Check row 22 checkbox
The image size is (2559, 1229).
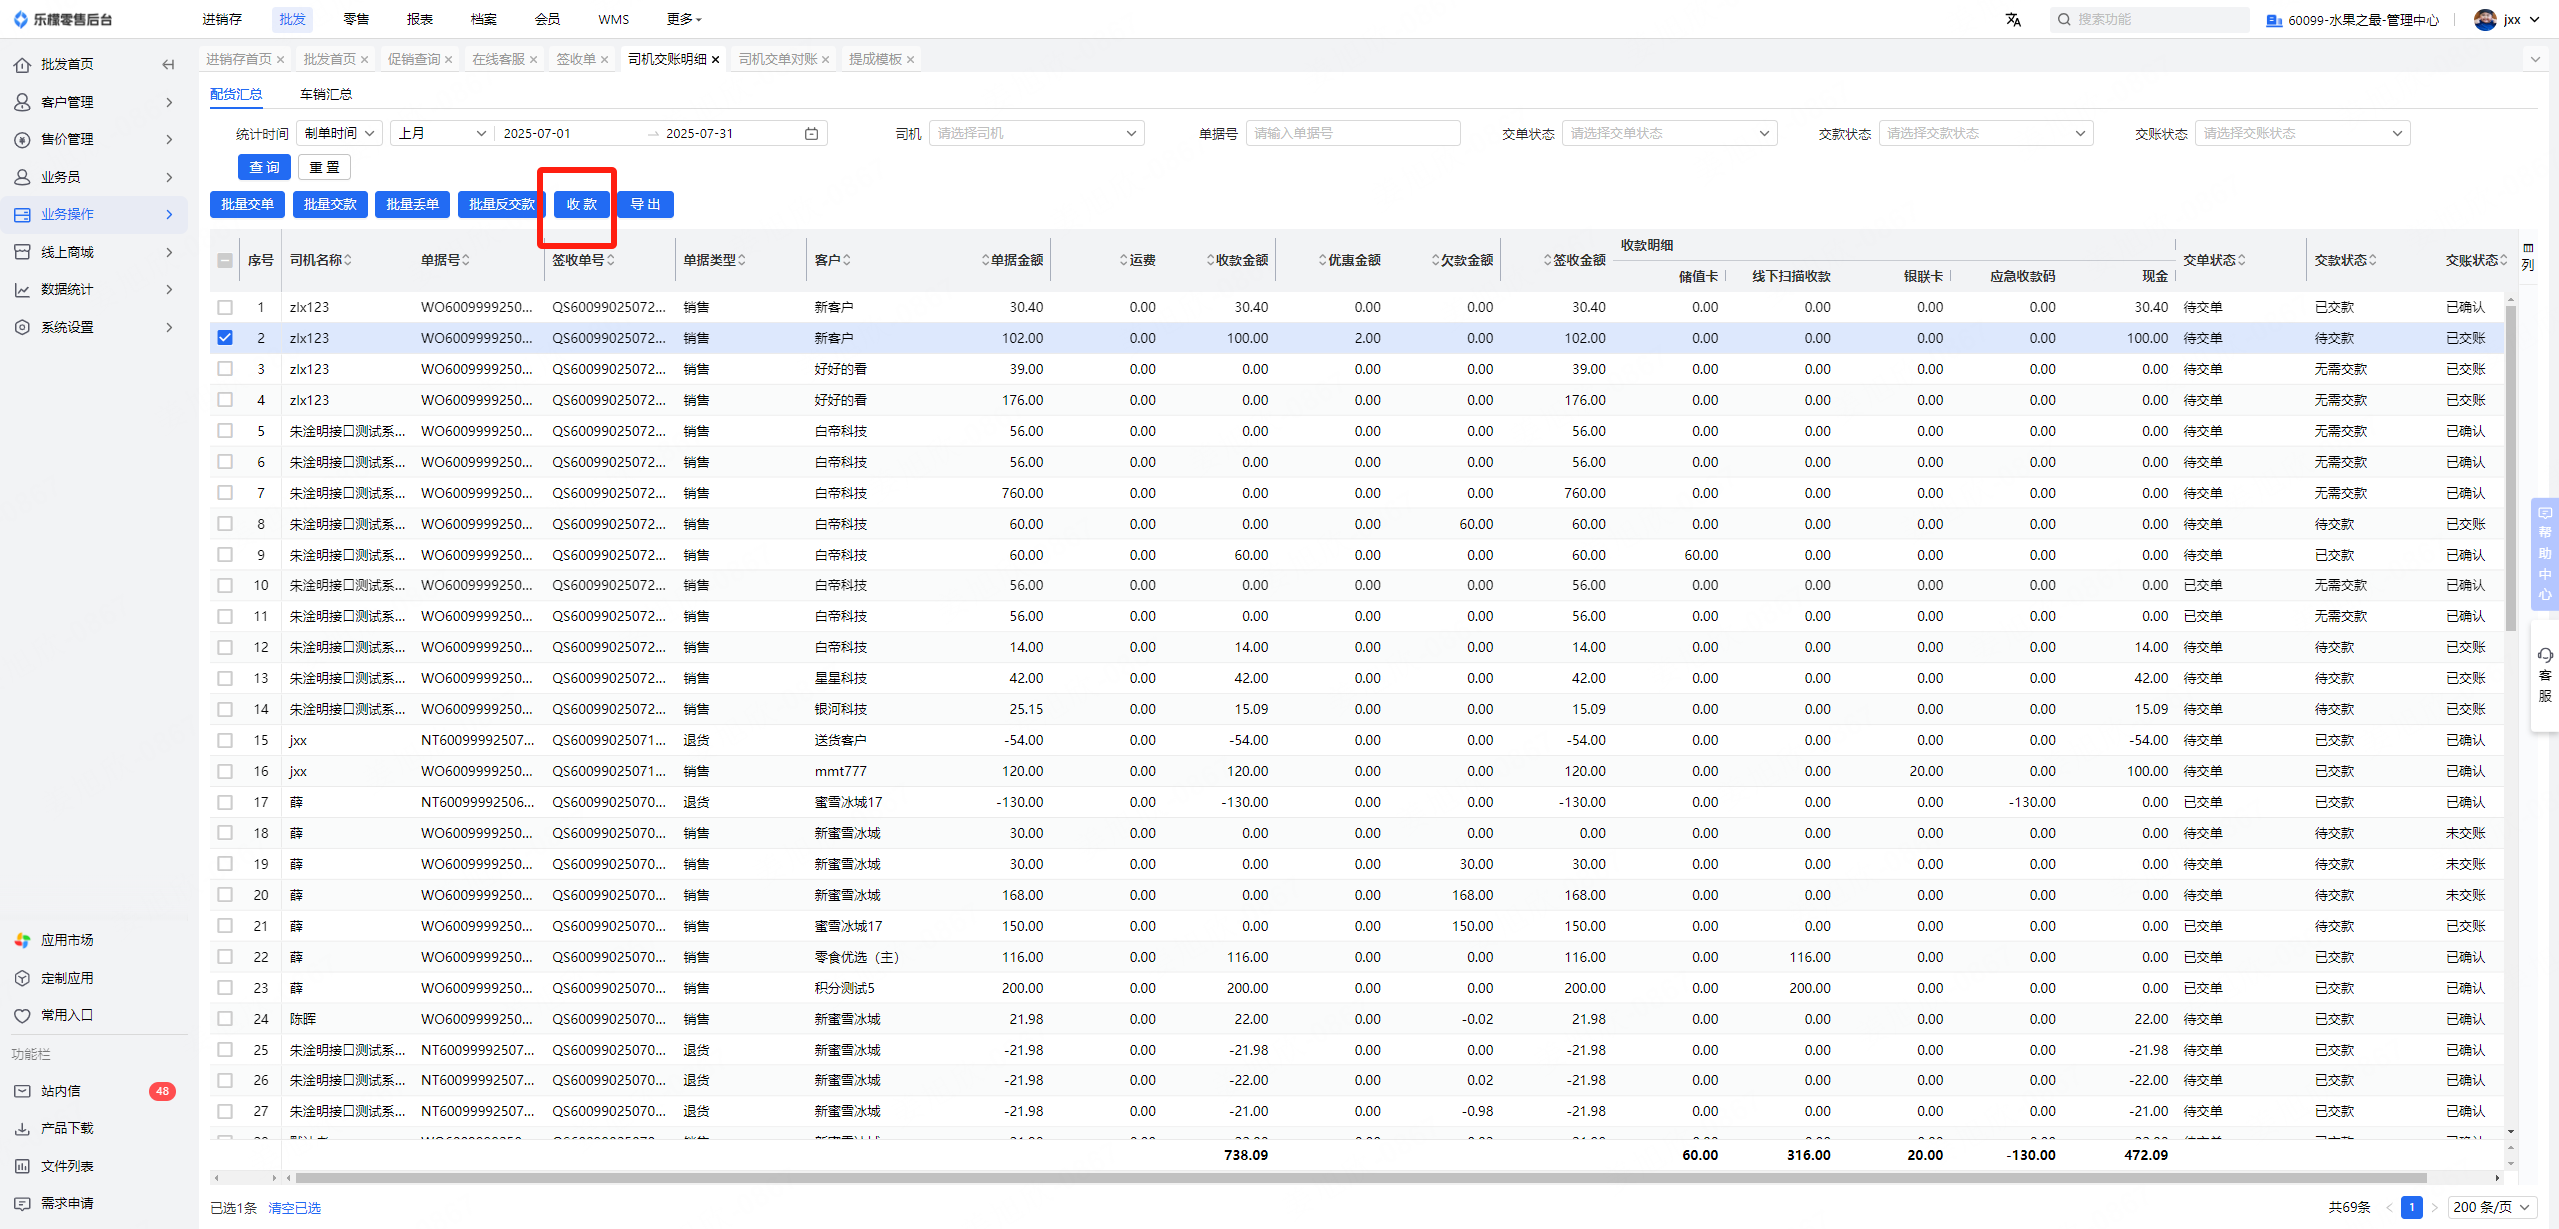[x=225, y=957]
